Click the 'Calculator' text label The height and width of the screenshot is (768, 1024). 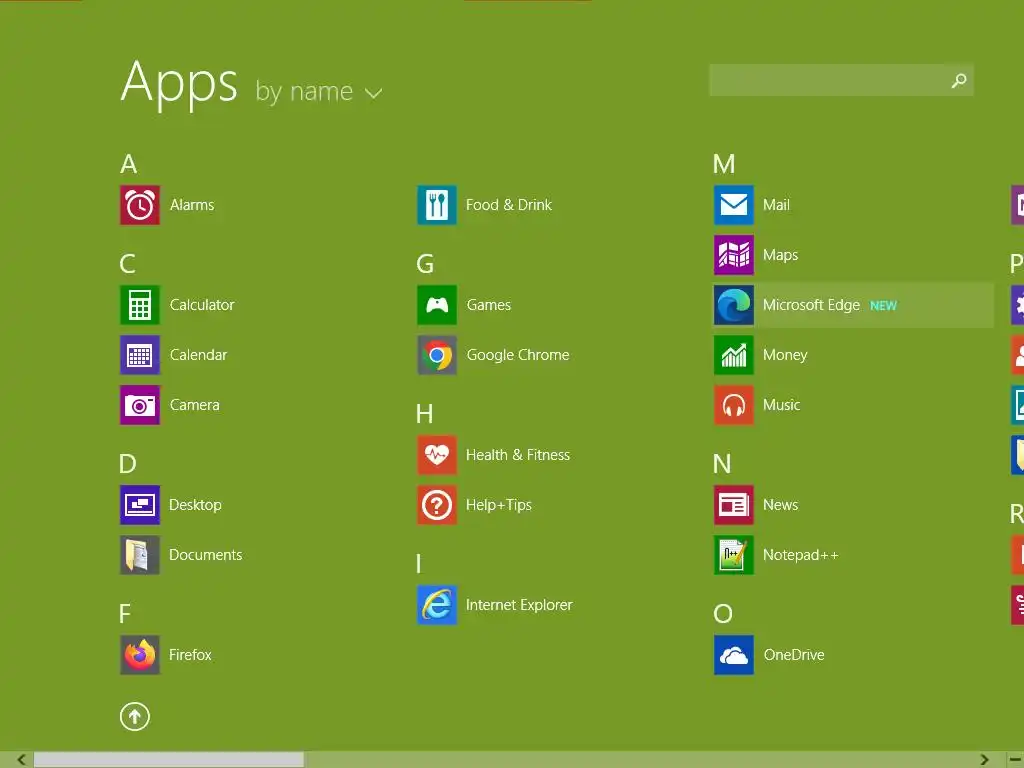pos(202,305)
